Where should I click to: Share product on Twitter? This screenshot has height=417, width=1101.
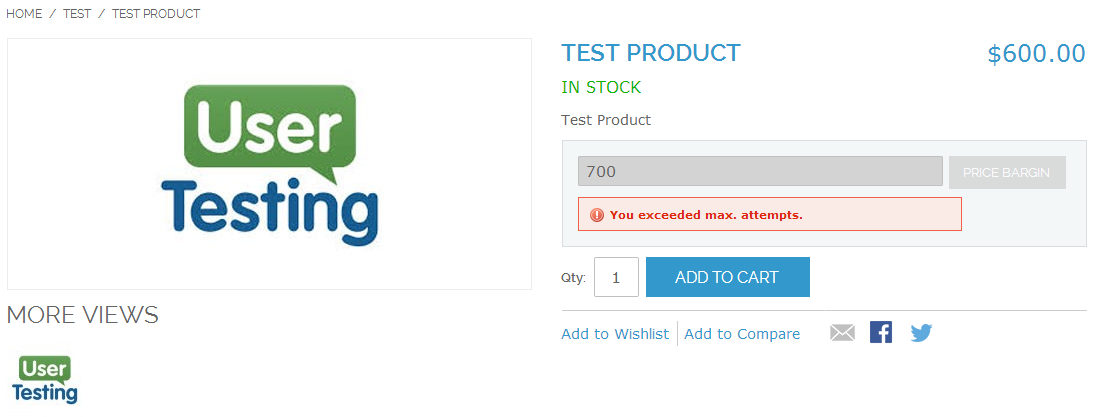(921, 333)
